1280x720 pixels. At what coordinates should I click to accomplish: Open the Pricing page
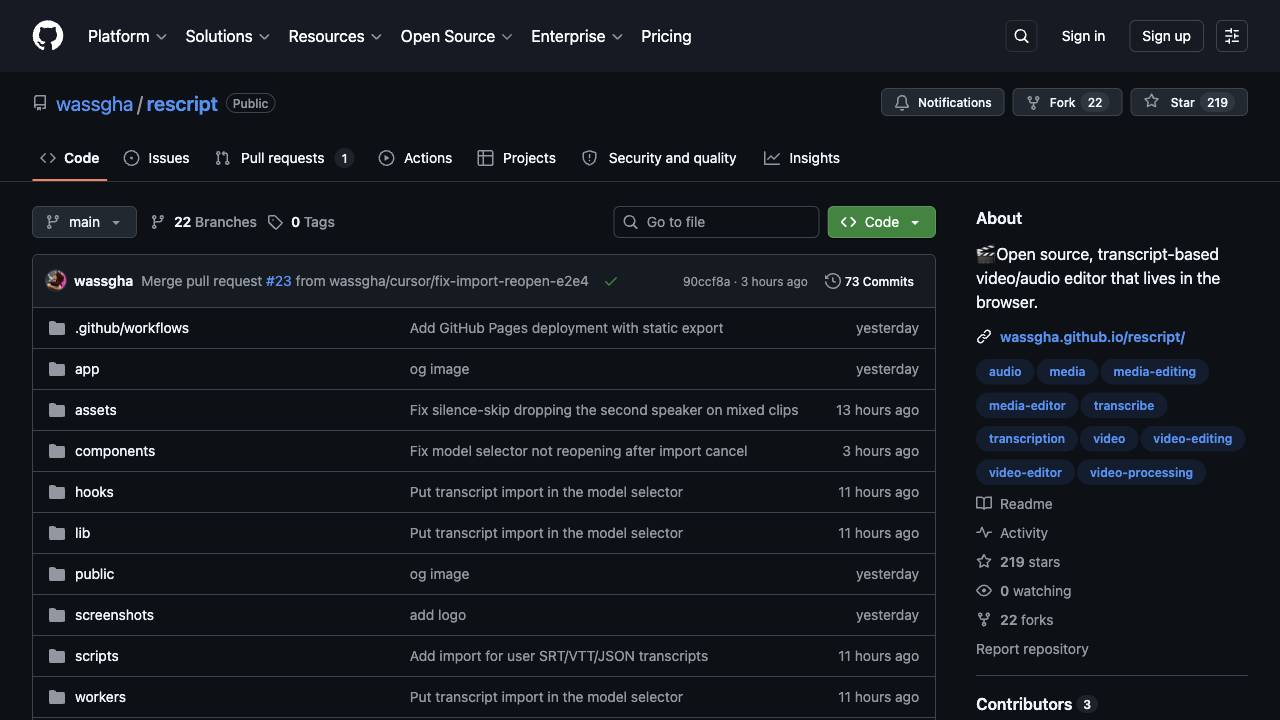666,36
